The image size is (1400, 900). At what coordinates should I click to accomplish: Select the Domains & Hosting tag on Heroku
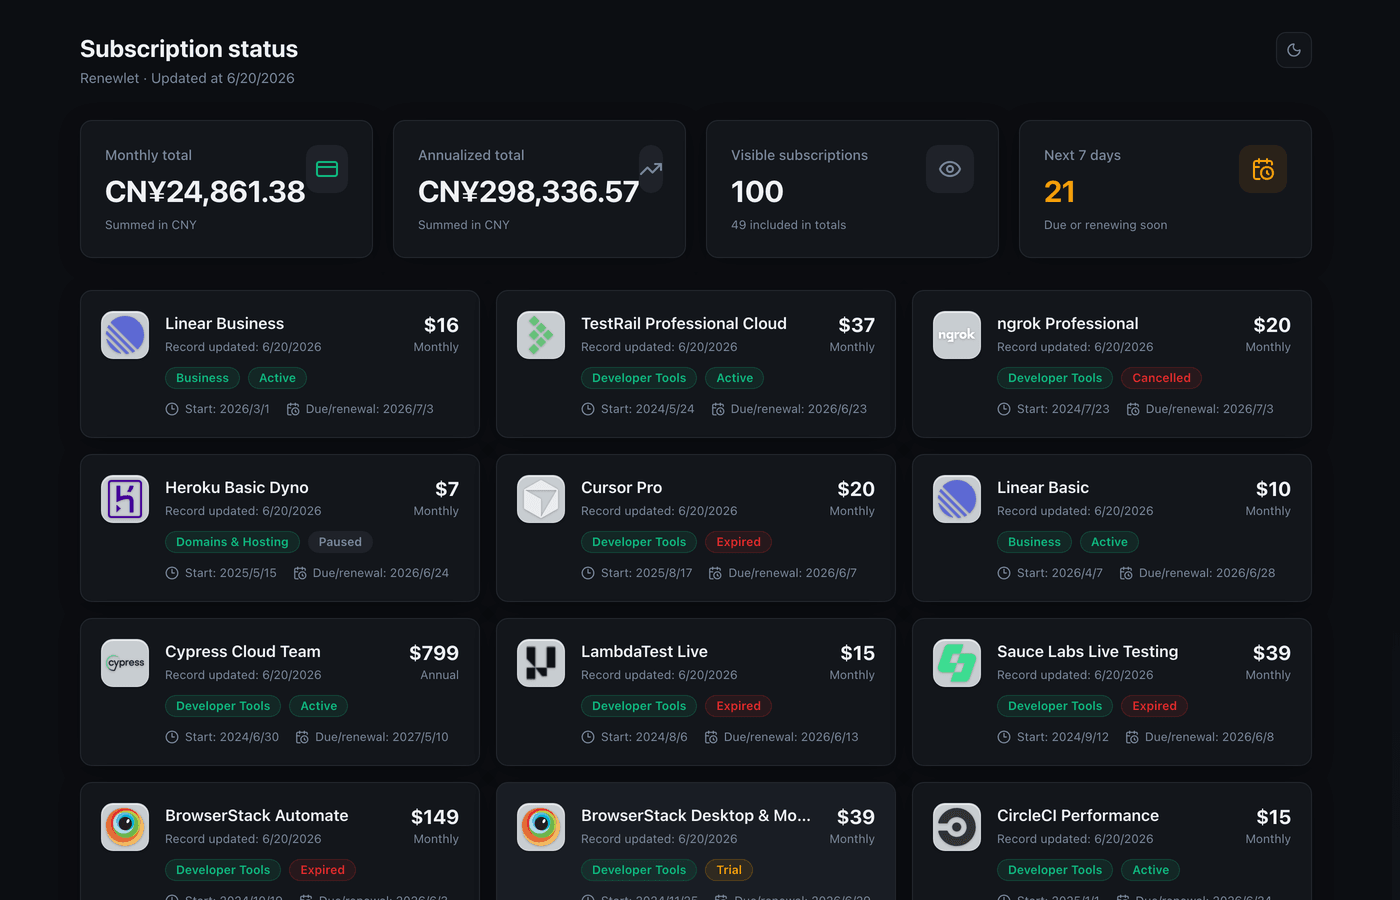coord(232,542)
